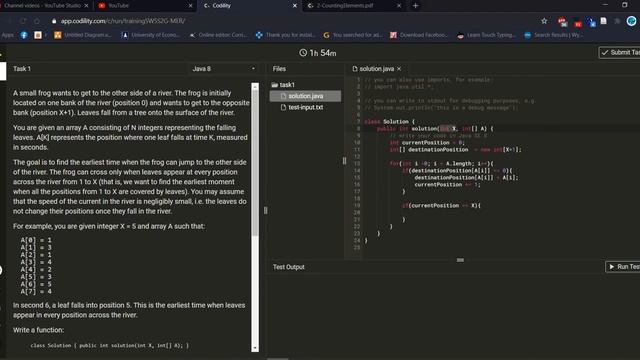Open the Learn Touch Typing bookmark

click(486, 35)
